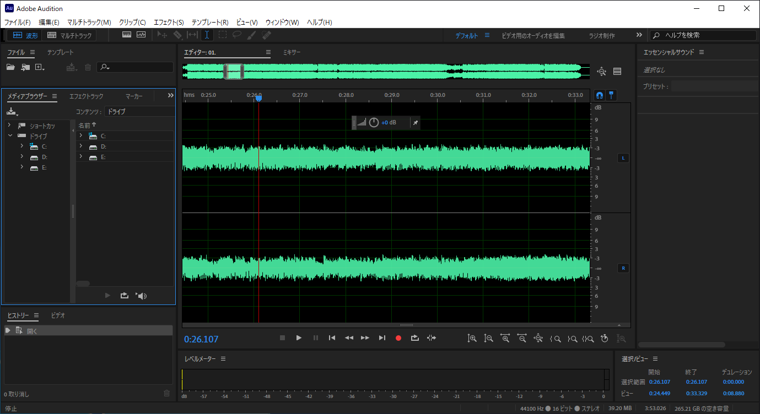Screen dimensions: 760x414
Task: Open the コンテンツ ドライブ dropdown
Action: [139, 112]
